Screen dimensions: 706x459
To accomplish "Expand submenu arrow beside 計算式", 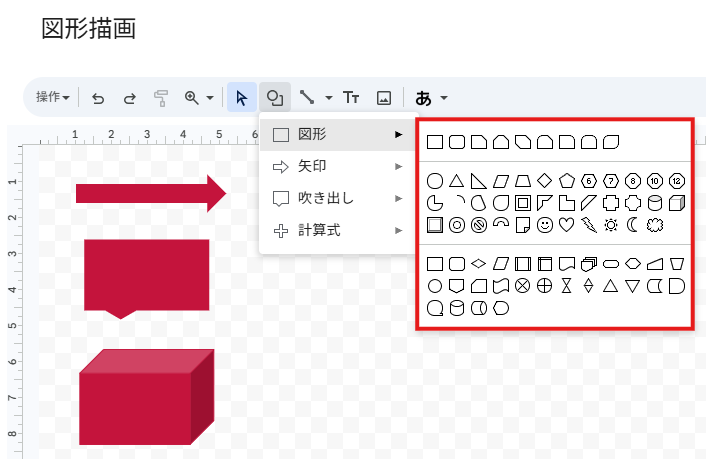I will click(x=398, y=231).
